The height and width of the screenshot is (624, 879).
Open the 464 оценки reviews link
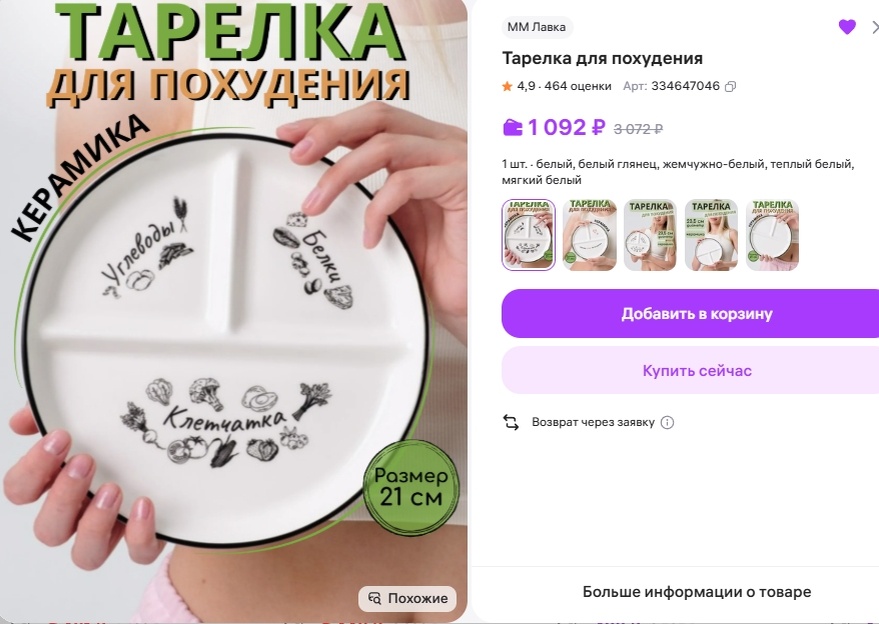click(x=577, y=86)
